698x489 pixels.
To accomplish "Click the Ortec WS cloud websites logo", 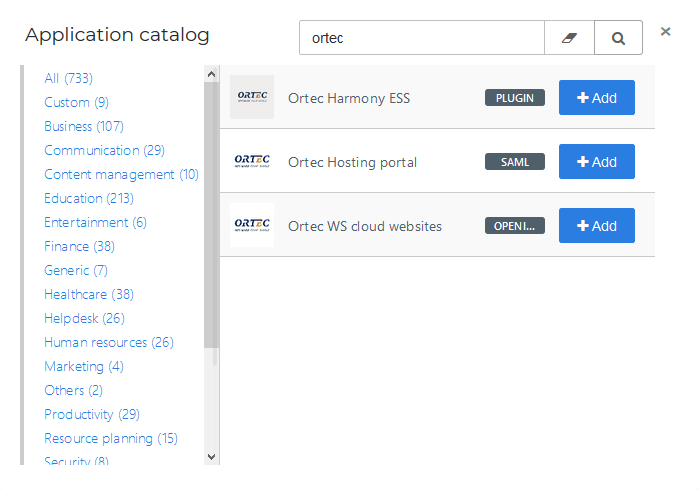I will [x=252, y=225].
